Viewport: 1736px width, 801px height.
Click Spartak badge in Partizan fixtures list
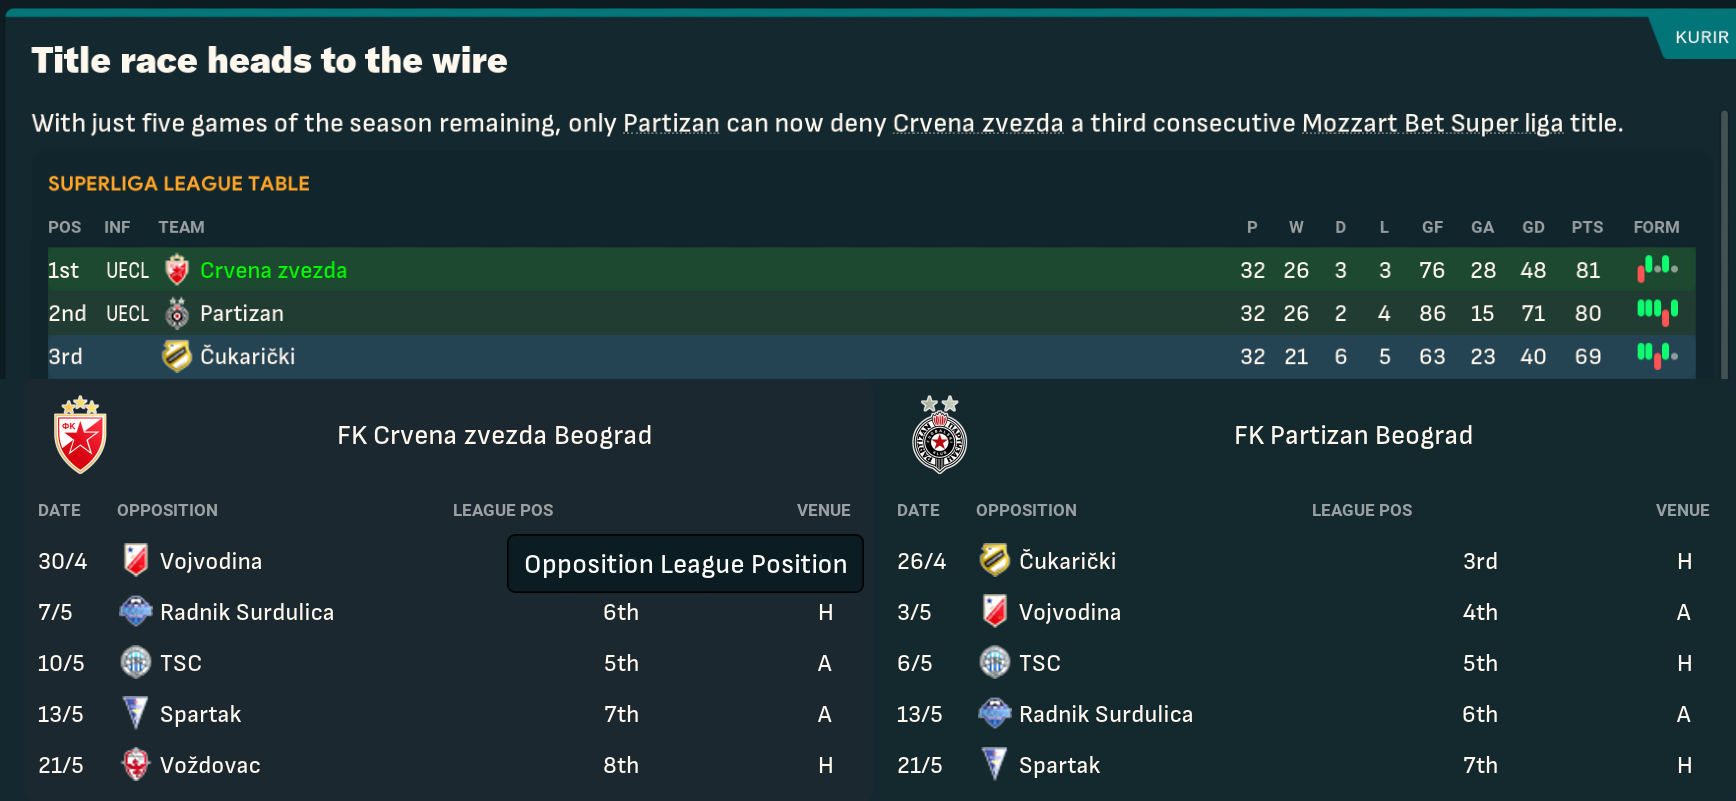pos(994,765)
